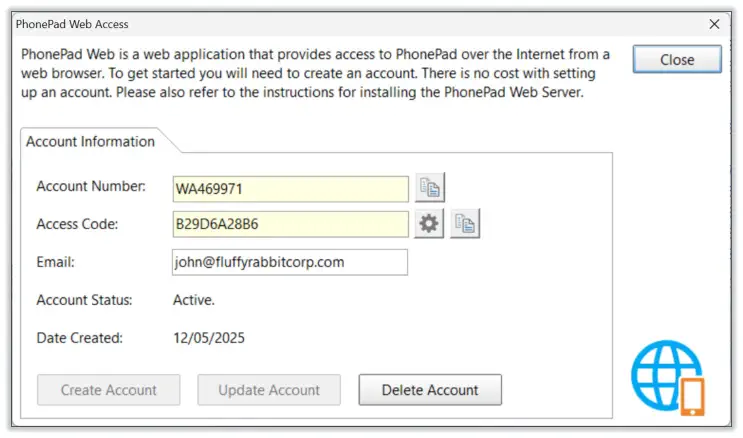Open Access Code gear settings

pos(429,223)
